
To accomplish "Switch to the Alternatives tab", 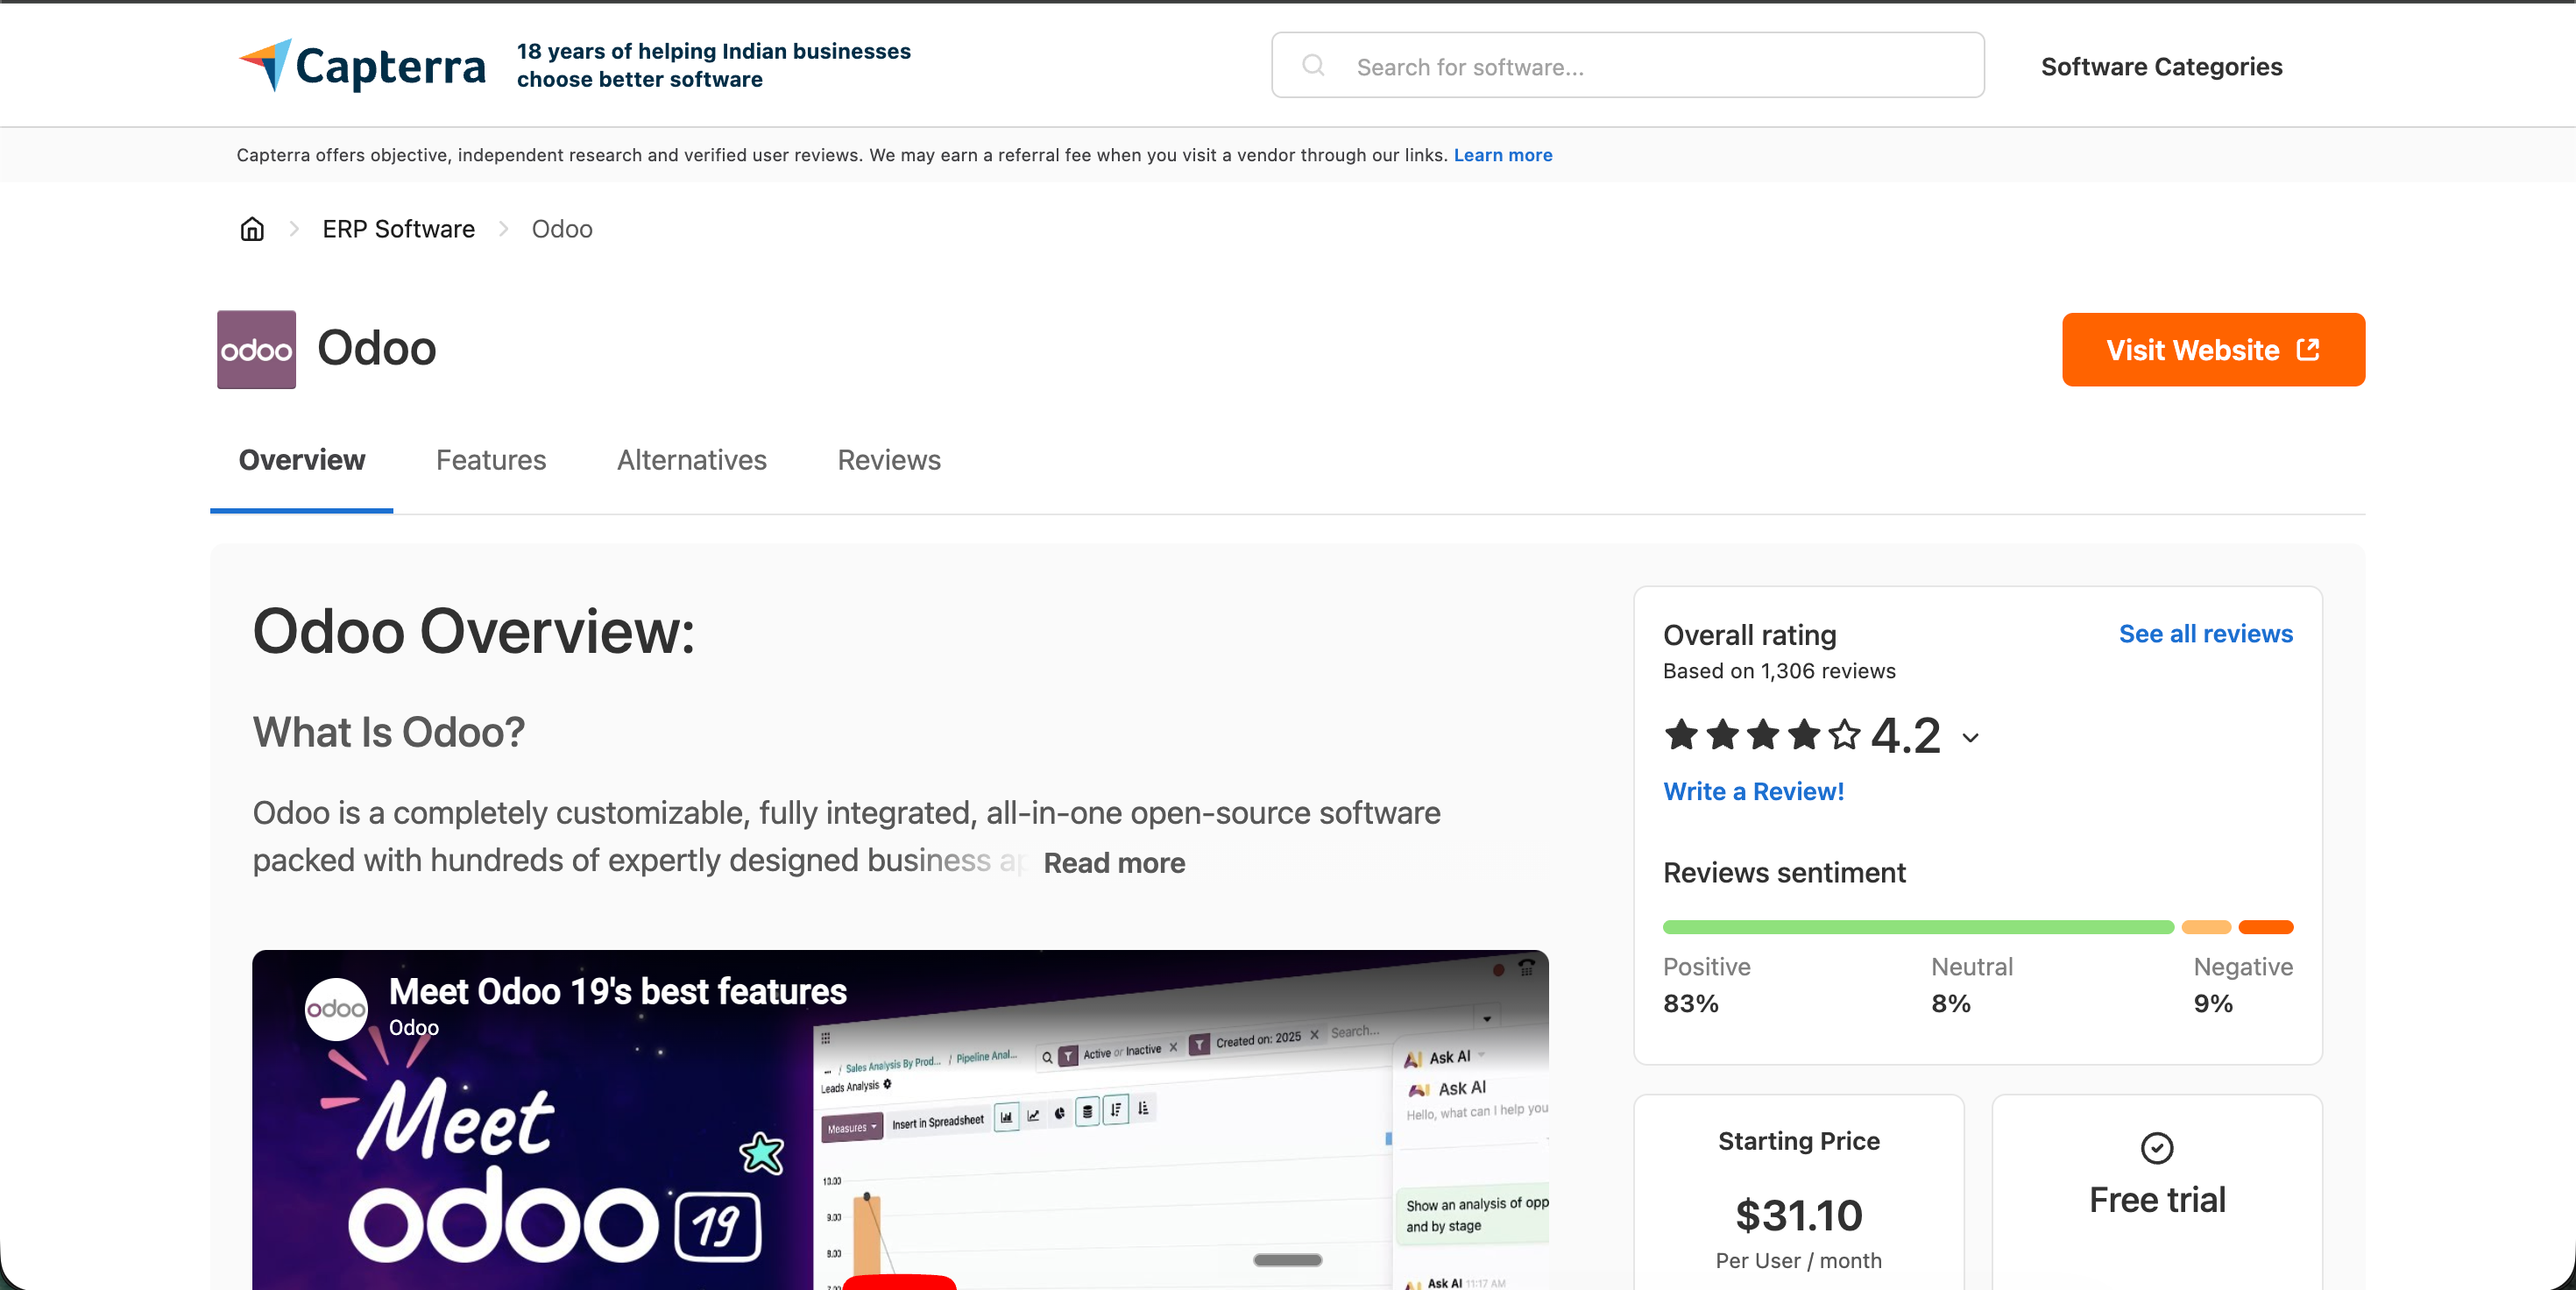I will tap(692, 460).
